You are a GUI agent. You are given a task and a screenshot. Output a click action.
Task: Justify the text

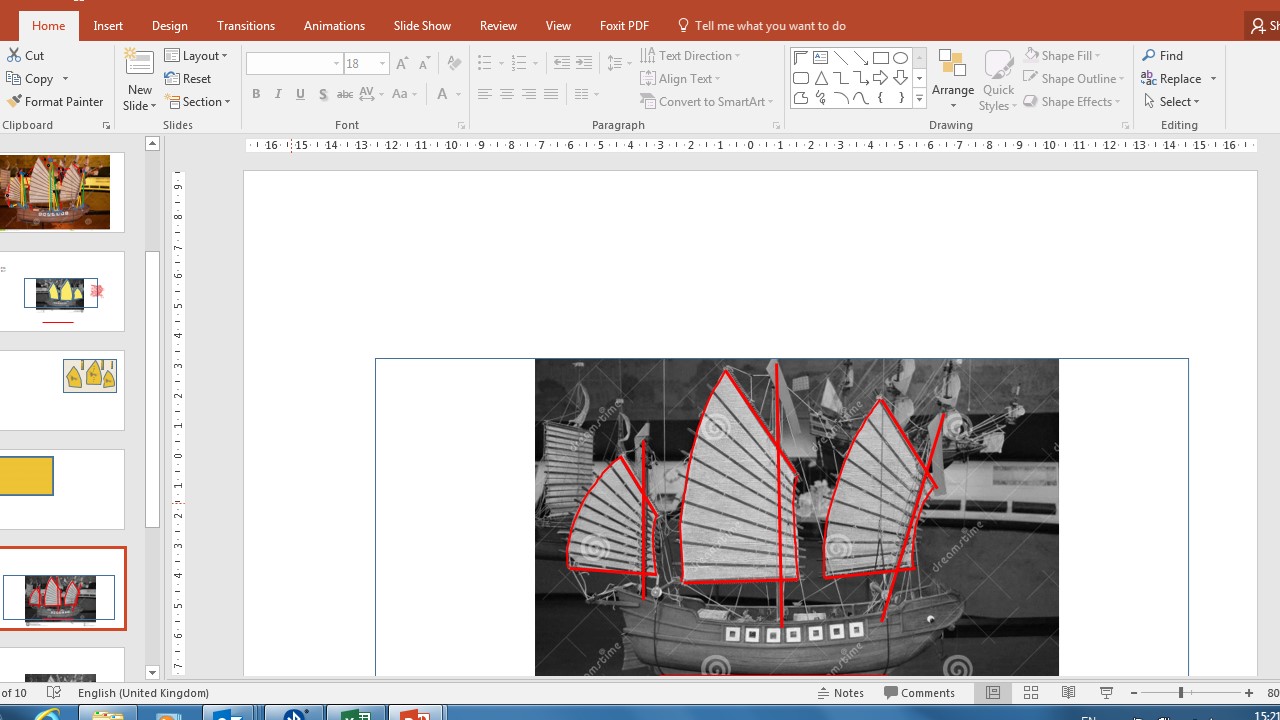[x=550, y=94]
